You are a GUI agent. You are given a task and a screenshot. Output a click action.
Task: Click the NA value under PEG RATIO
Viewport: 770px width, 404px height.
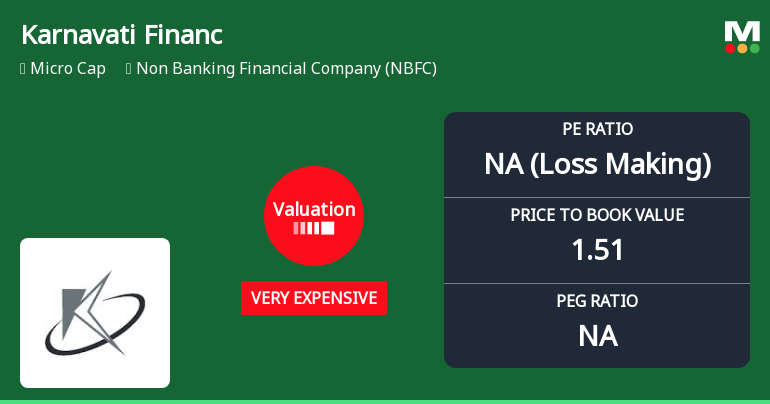[x=597, y=336]
